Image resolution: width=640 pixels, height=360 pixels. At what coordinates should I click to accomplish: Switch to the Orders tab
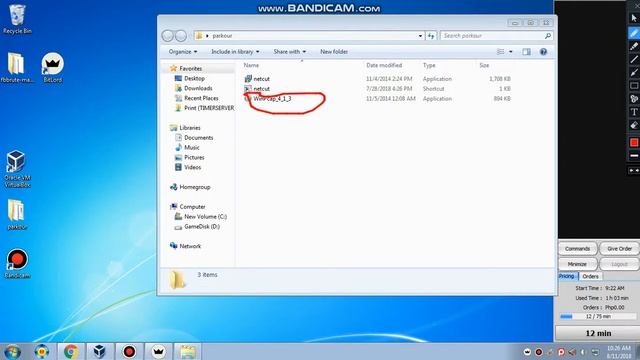[x=590, y=276]
